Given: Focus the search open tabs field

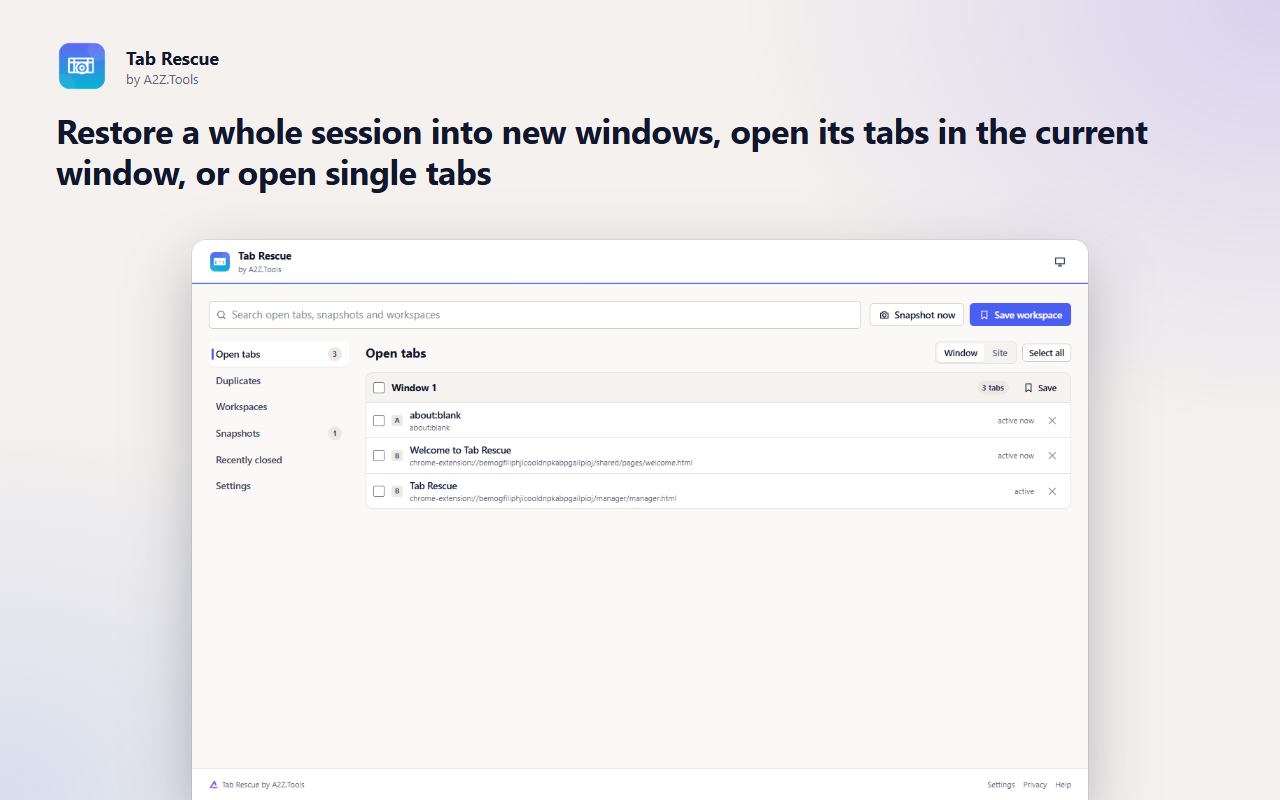Looking at the screenshot, I should pyautogui.click(x=535, y=315).
